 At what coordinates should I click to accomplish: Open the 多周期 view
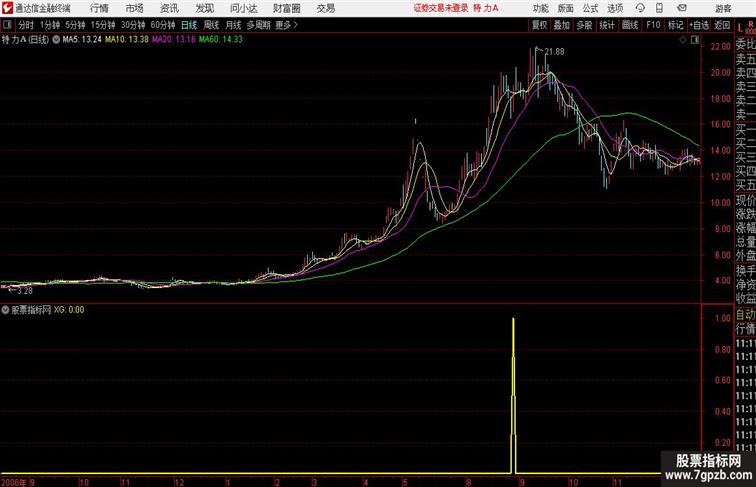tap(258, 25)
